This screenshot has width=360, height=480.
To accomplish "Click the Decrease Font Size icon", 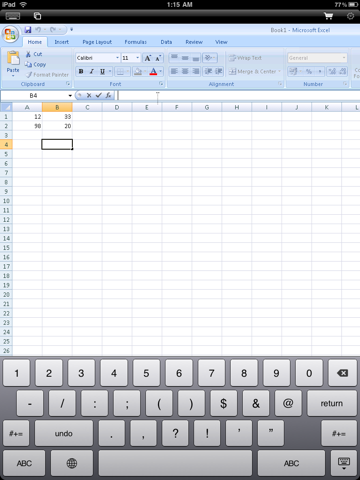I will (x=158, y=58).
